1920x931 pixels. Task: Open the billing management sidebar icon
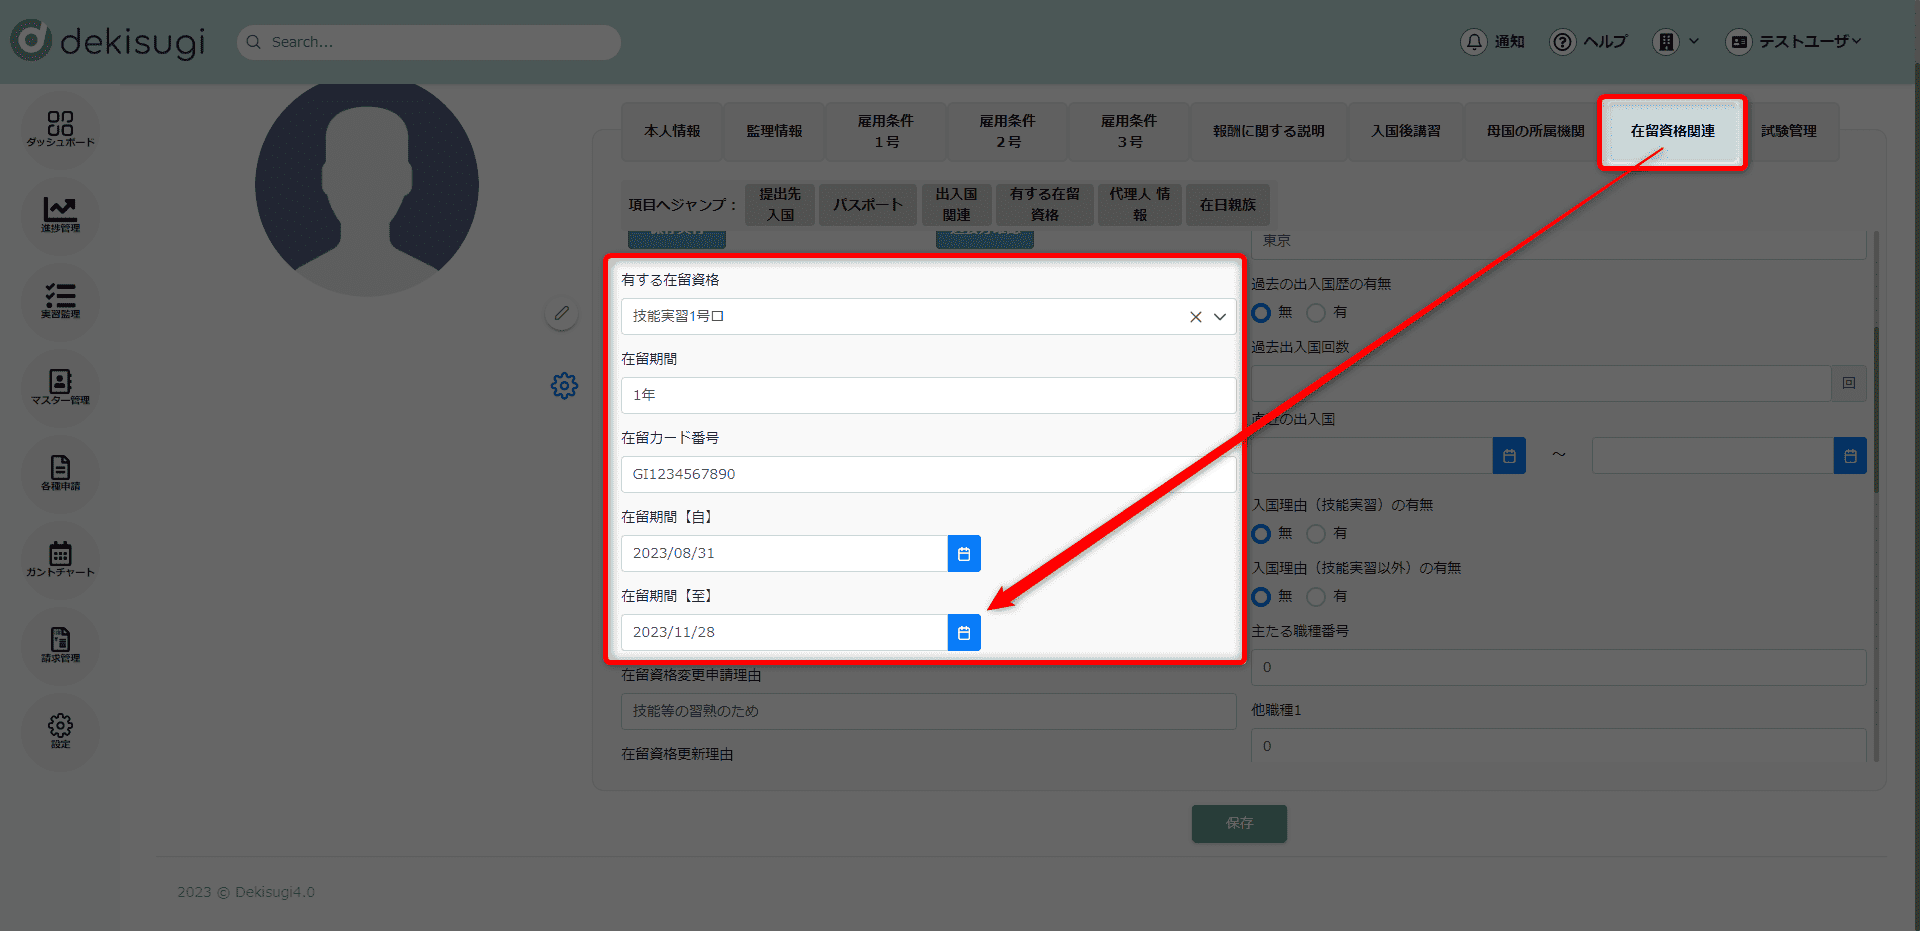[60, 644]
